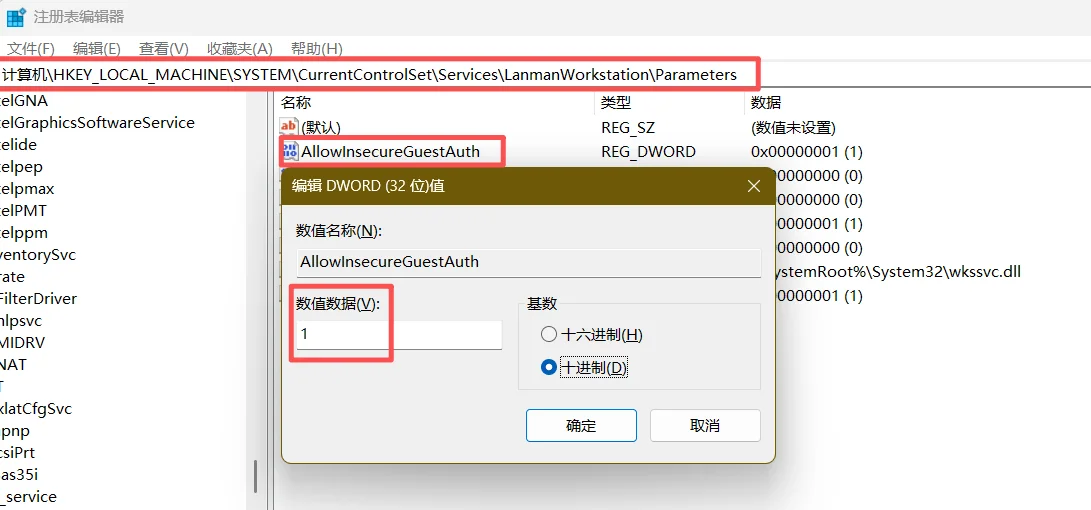The width and height of the screenshot is (1091, 510).
Task: Select the elpmax tree item
Action: pos(27,189)
